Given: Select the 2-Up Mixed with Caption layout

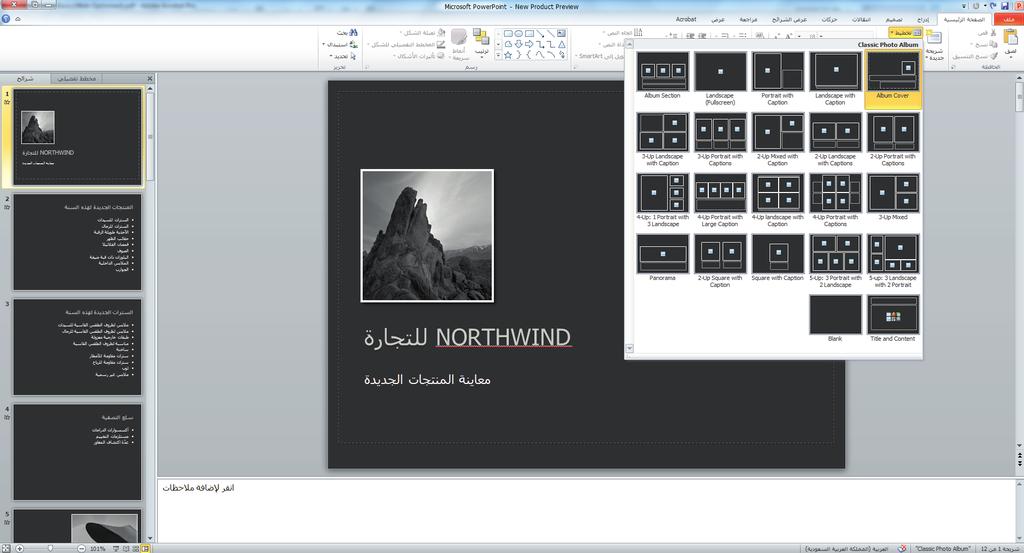Looking at the screenshot, I should tap(777, 139).
